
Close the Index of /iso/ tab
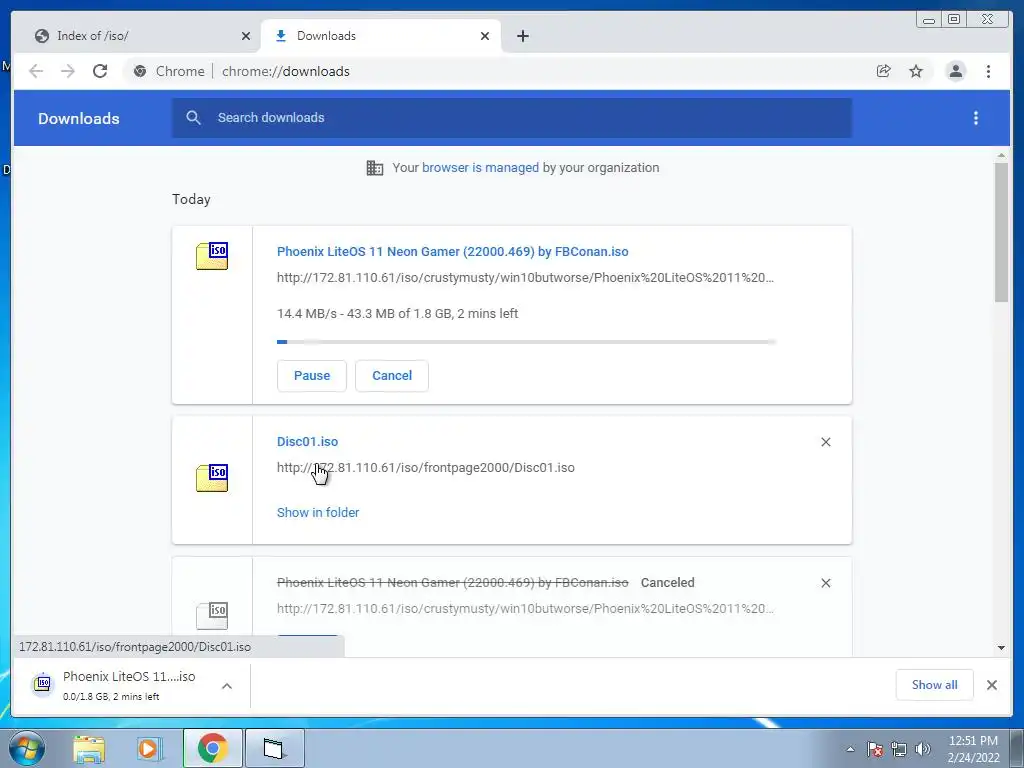[x=246, y=36]
